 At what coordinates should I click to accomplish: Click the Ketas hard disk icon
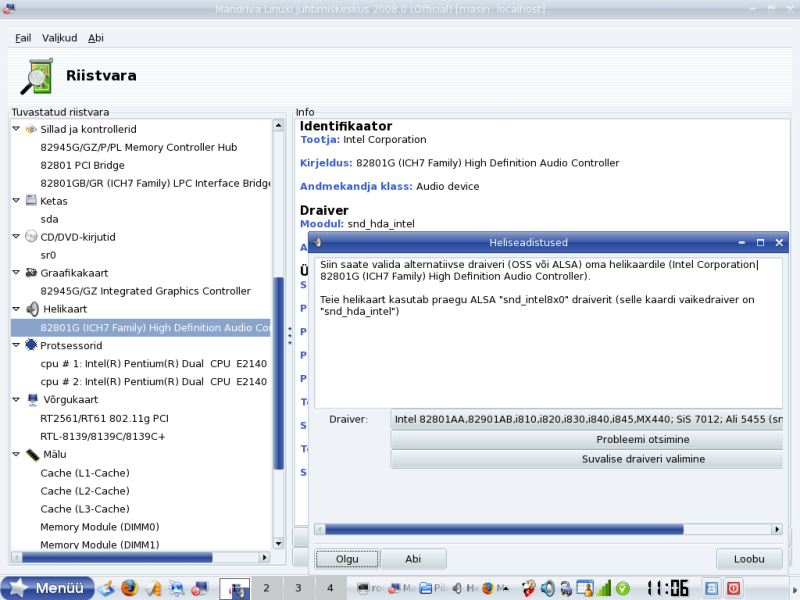click(31, 200)
